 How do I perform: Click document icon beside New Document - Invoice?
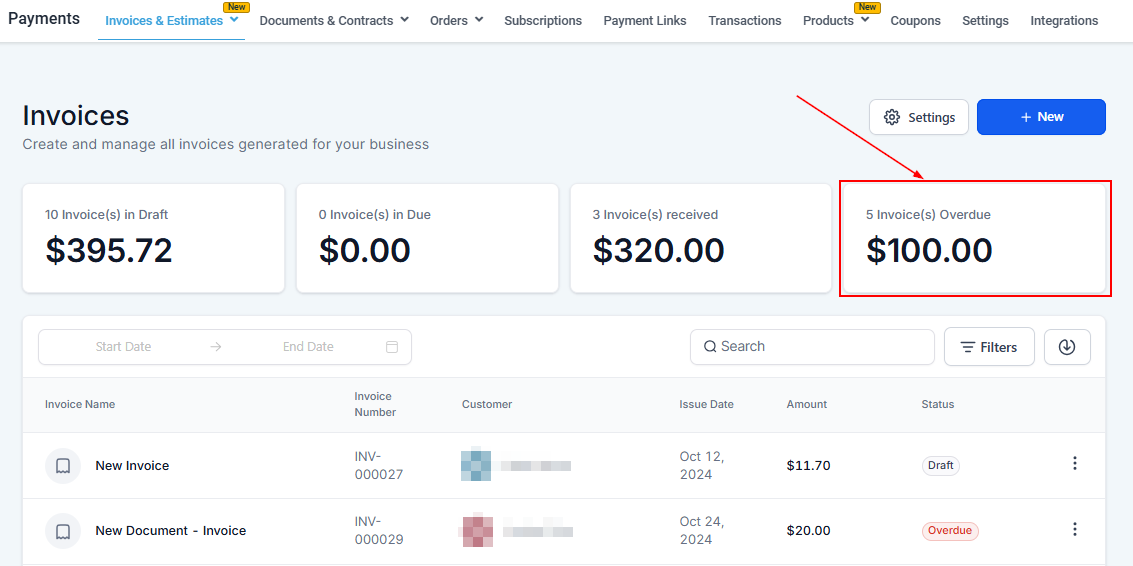pyautogui.click(x=63, y=531)
